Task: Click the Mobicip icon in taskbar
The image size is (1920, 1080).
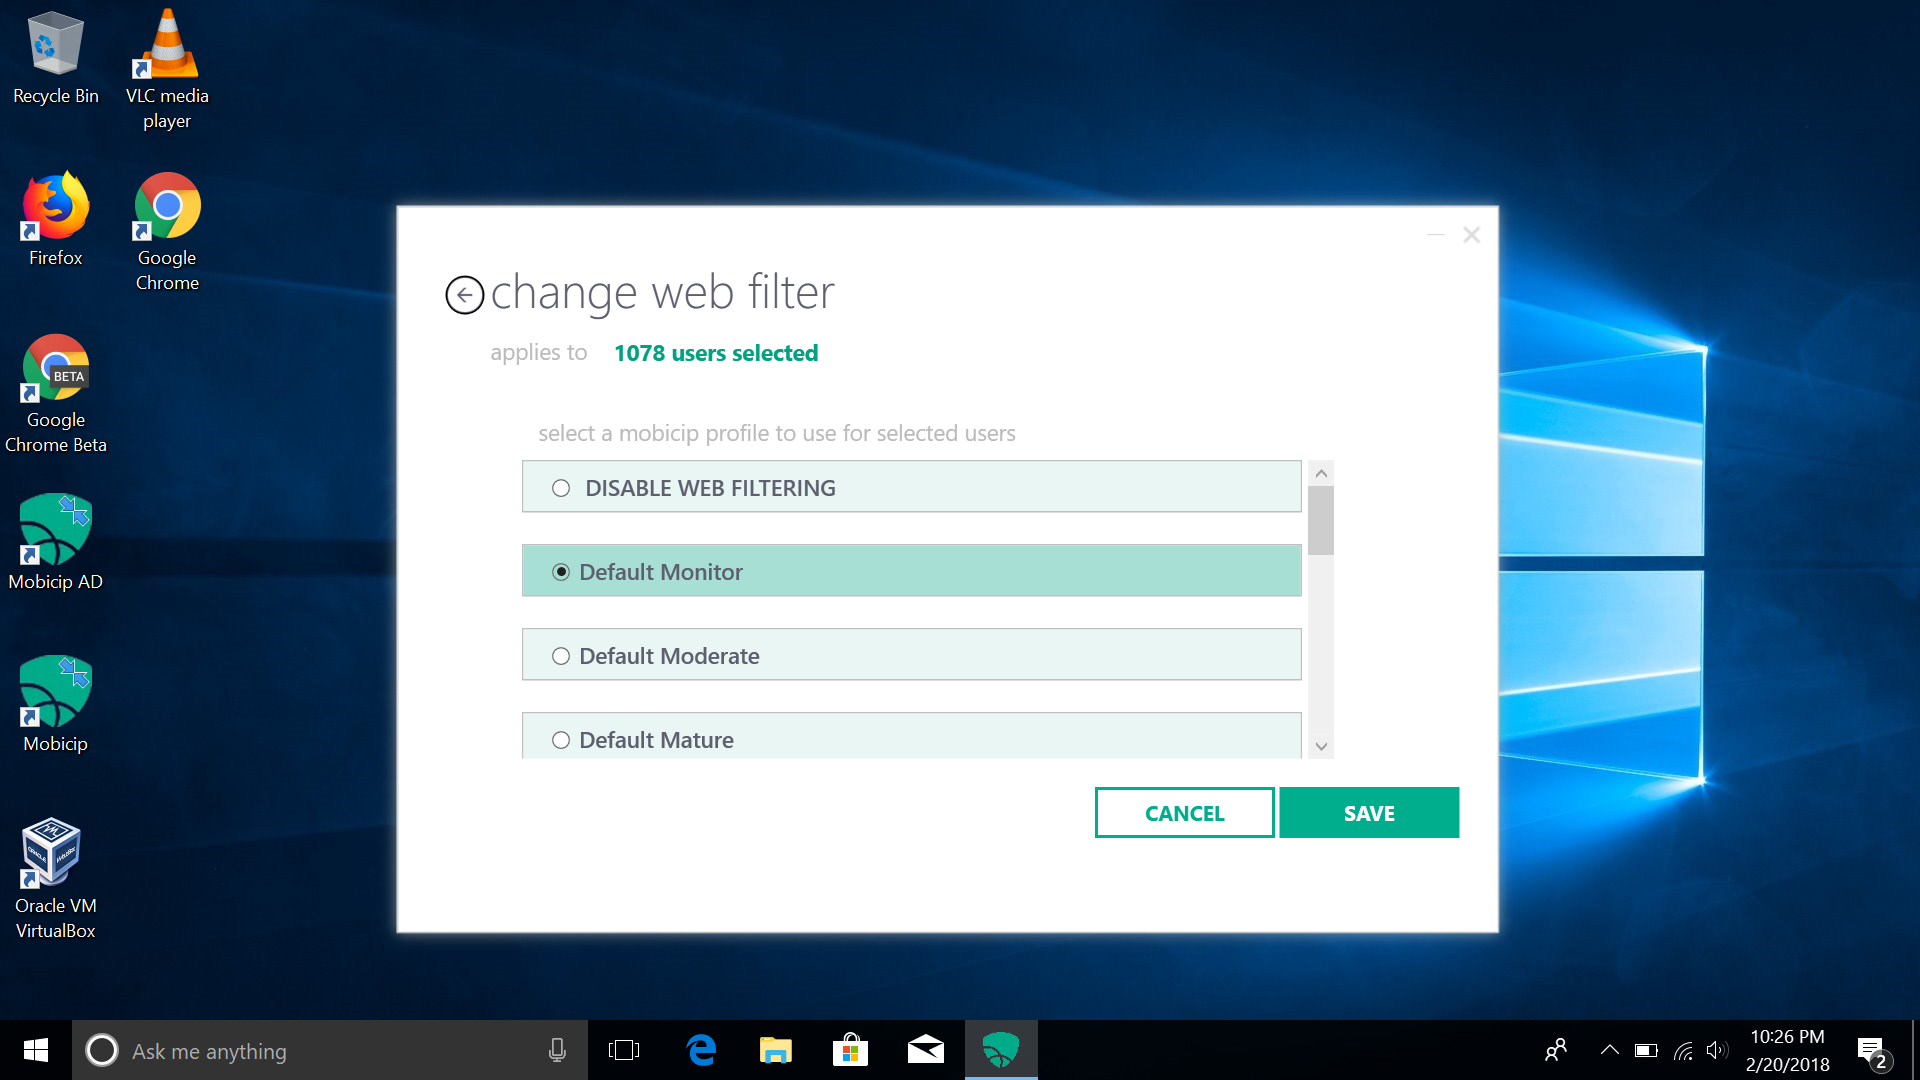Action: coord(1000,1050)
